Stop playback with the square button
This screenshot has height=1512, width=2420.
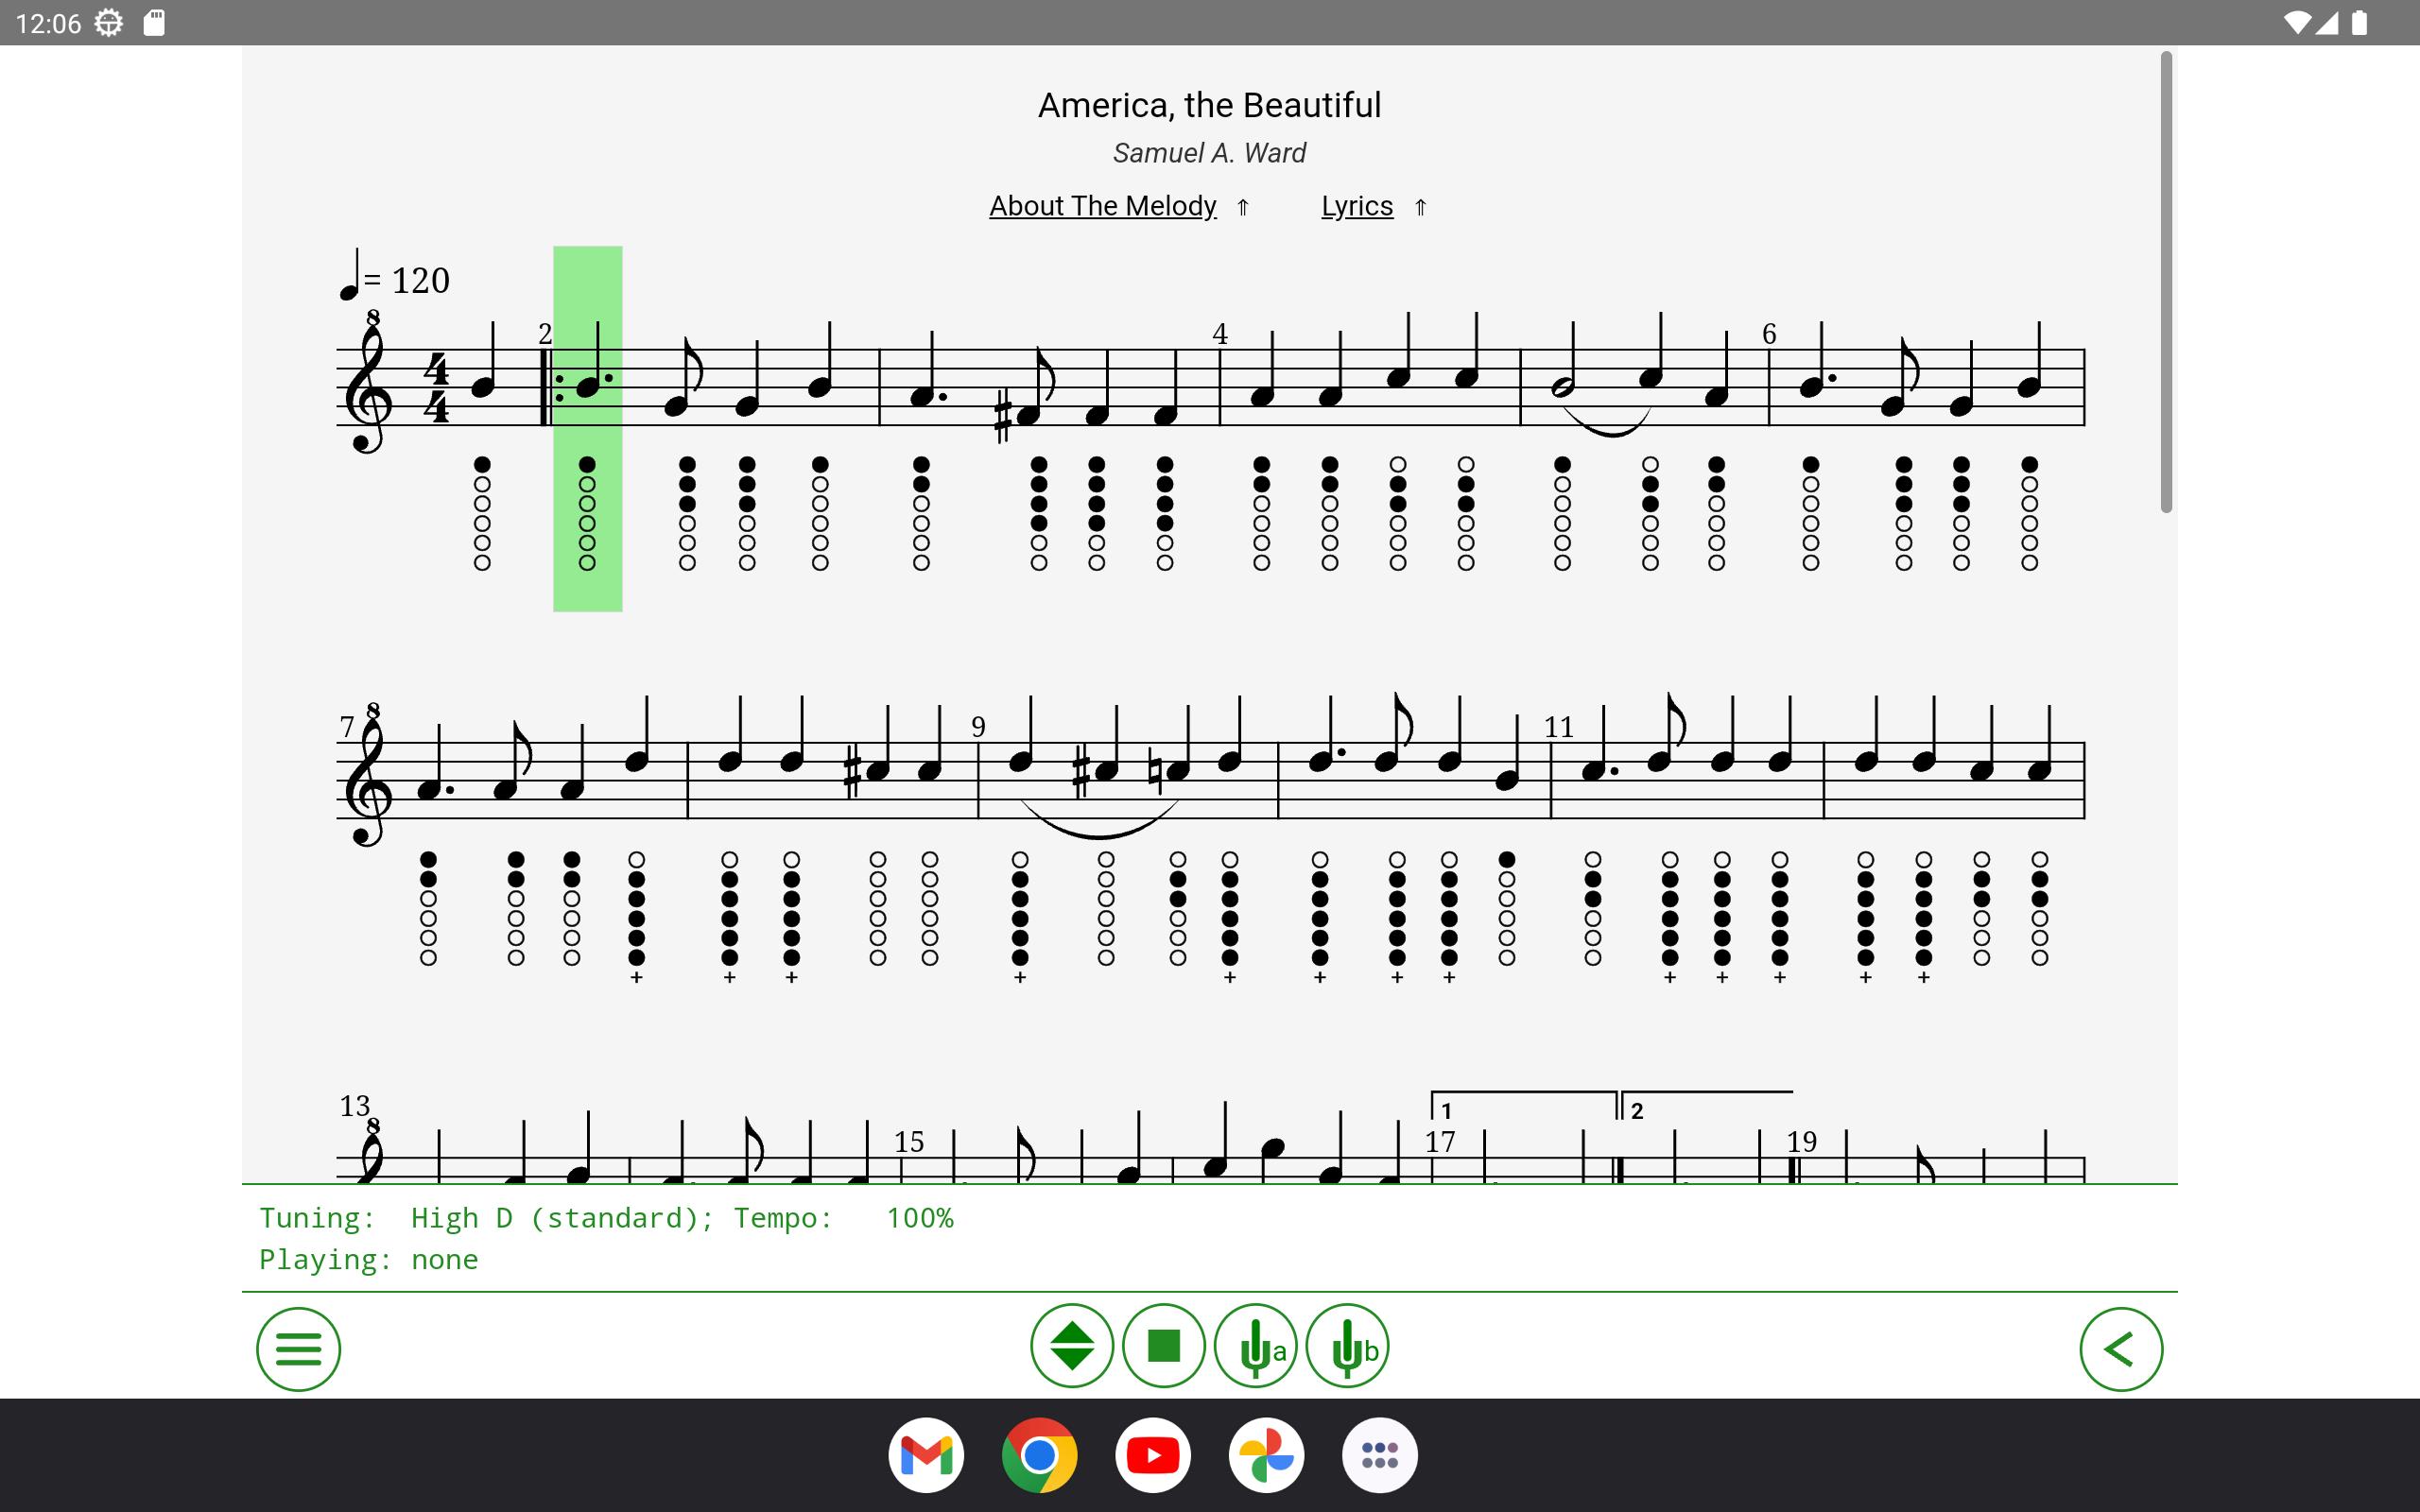tap(1164, 1346)
